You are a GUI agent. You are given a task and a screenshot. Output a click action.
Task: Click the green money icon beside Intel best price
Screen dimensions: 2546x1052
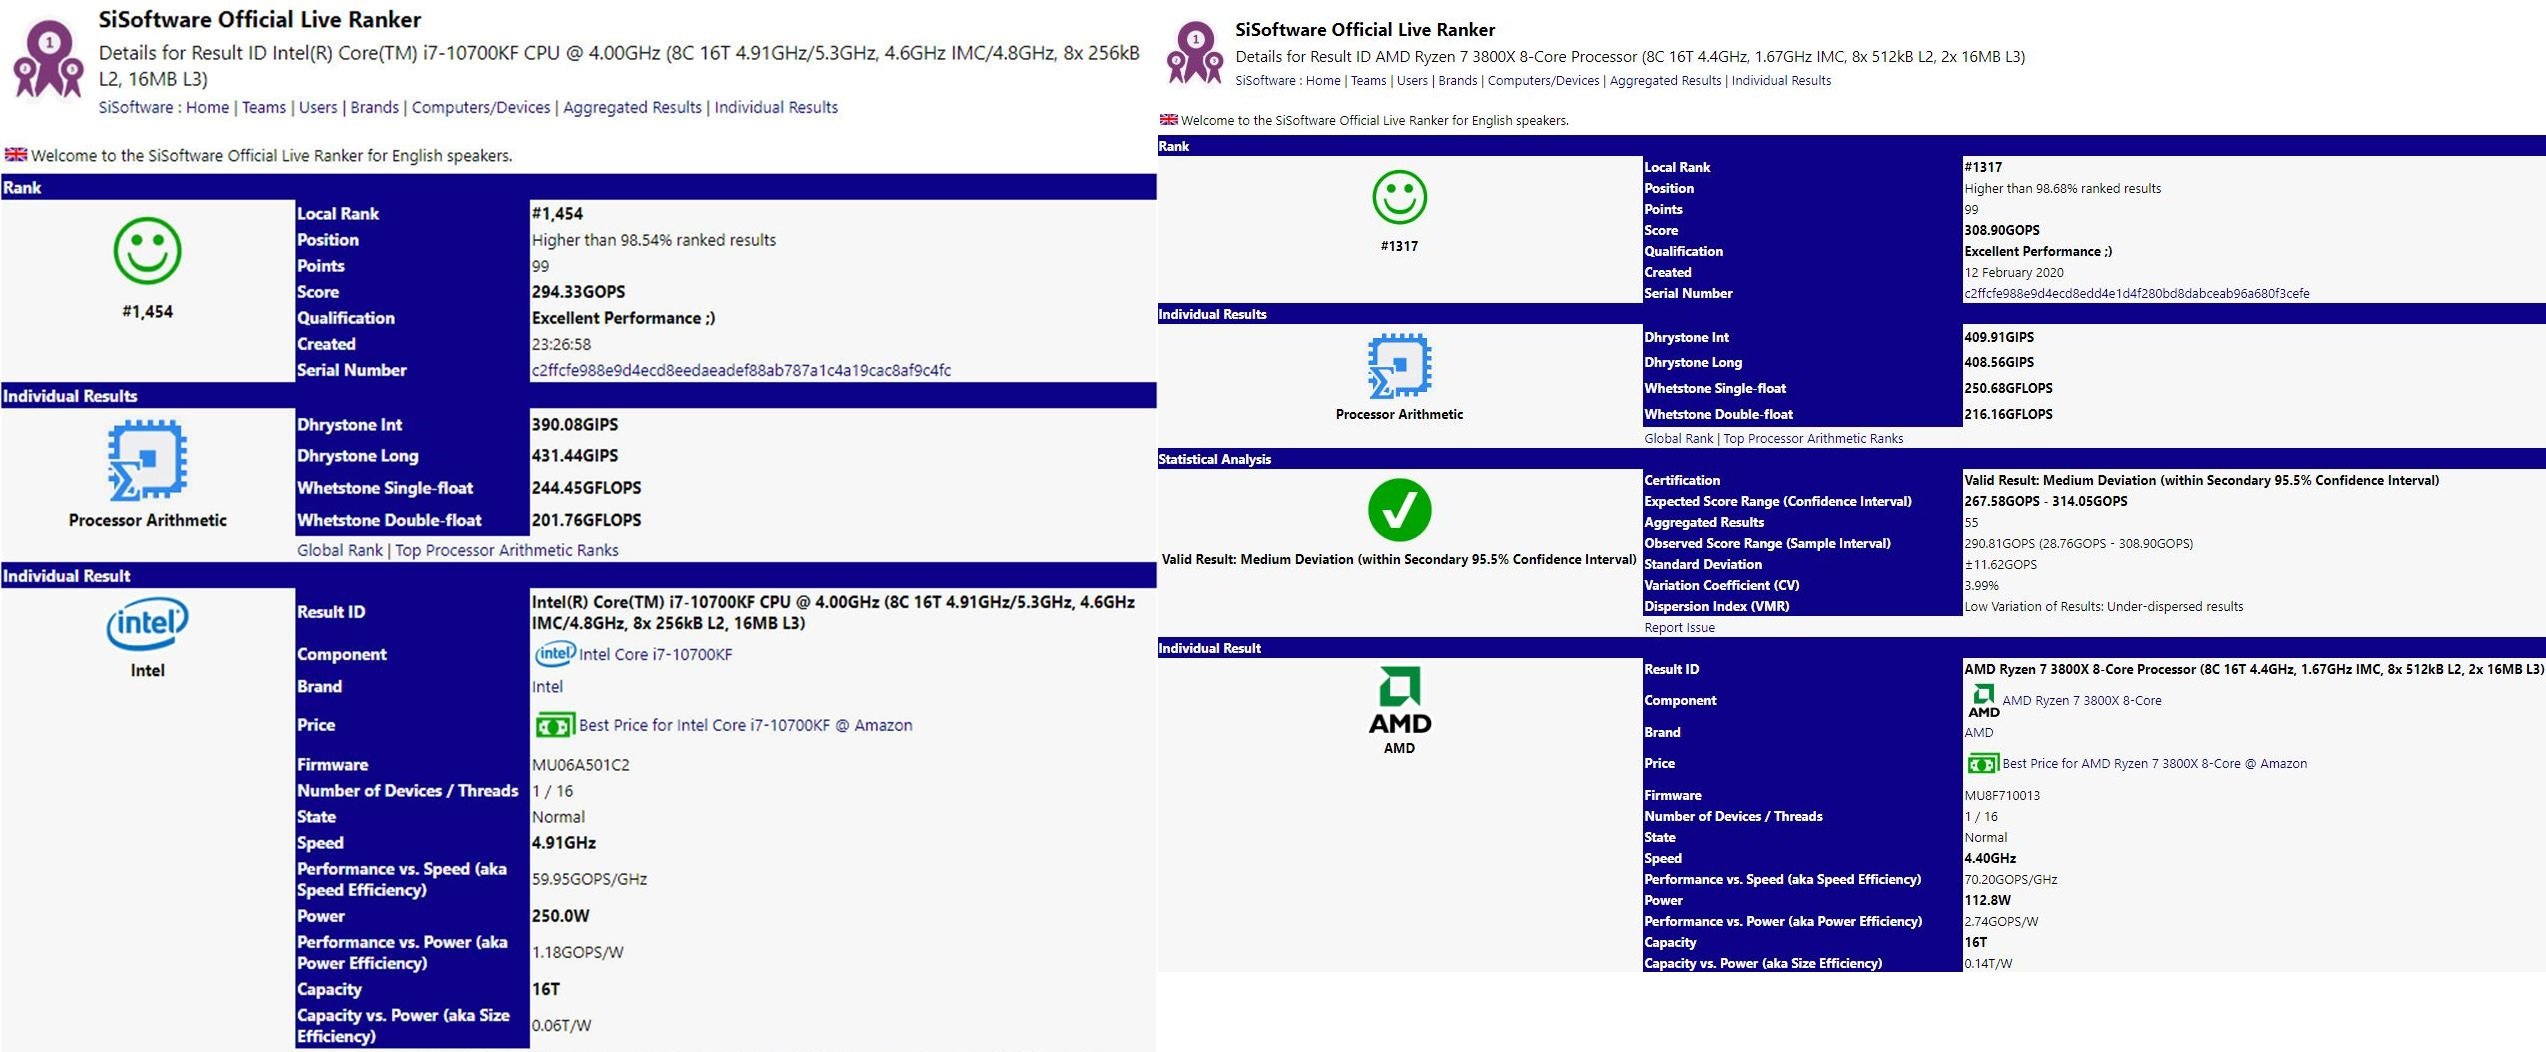[555, 725]
